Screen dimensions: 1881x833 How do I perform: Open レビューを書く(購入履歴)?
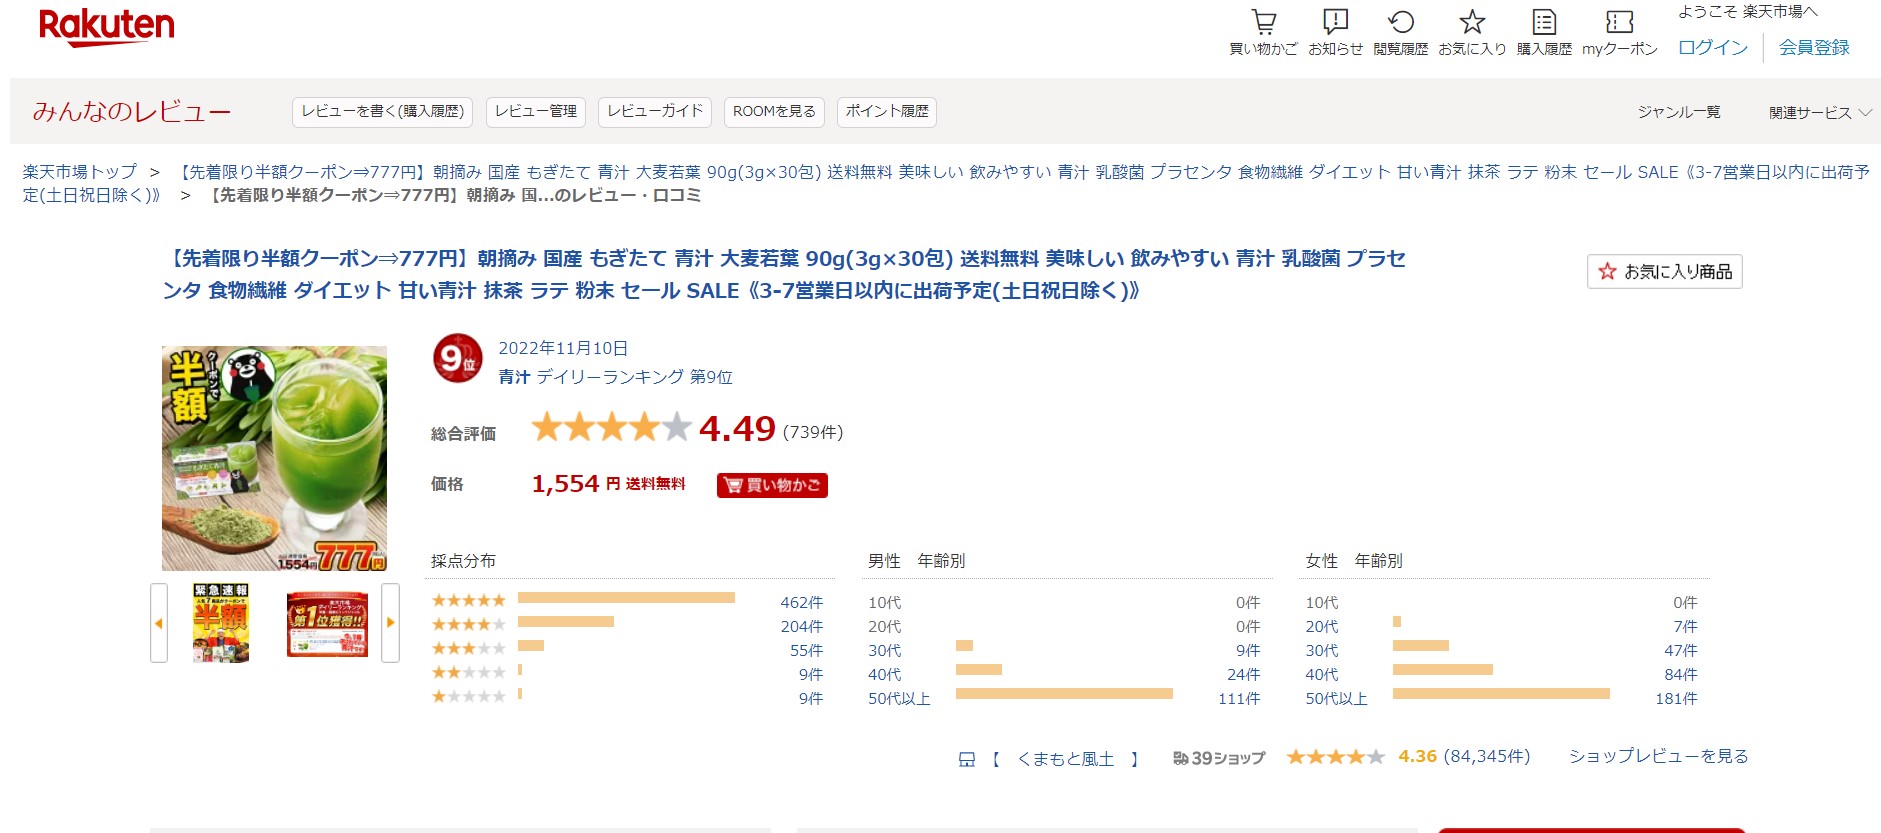(x=382, y=111)
